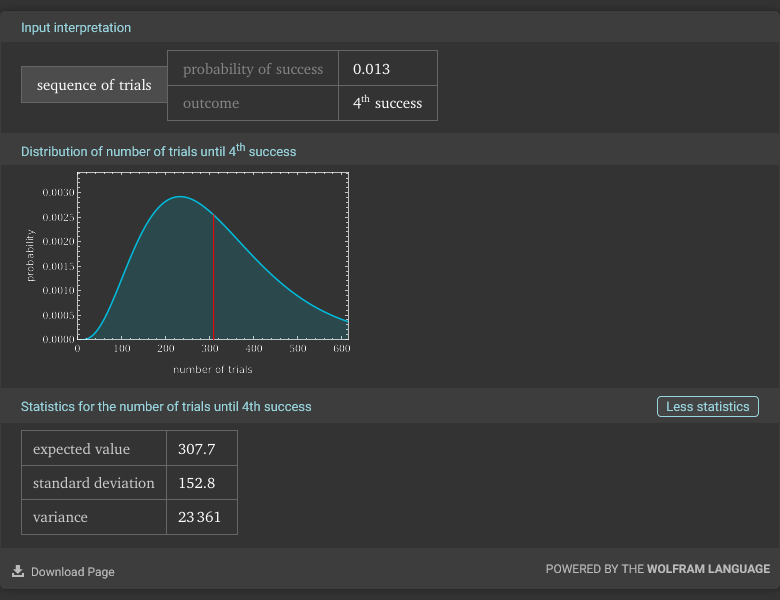Click the 'probability' y-axis label

pos(30,255)
